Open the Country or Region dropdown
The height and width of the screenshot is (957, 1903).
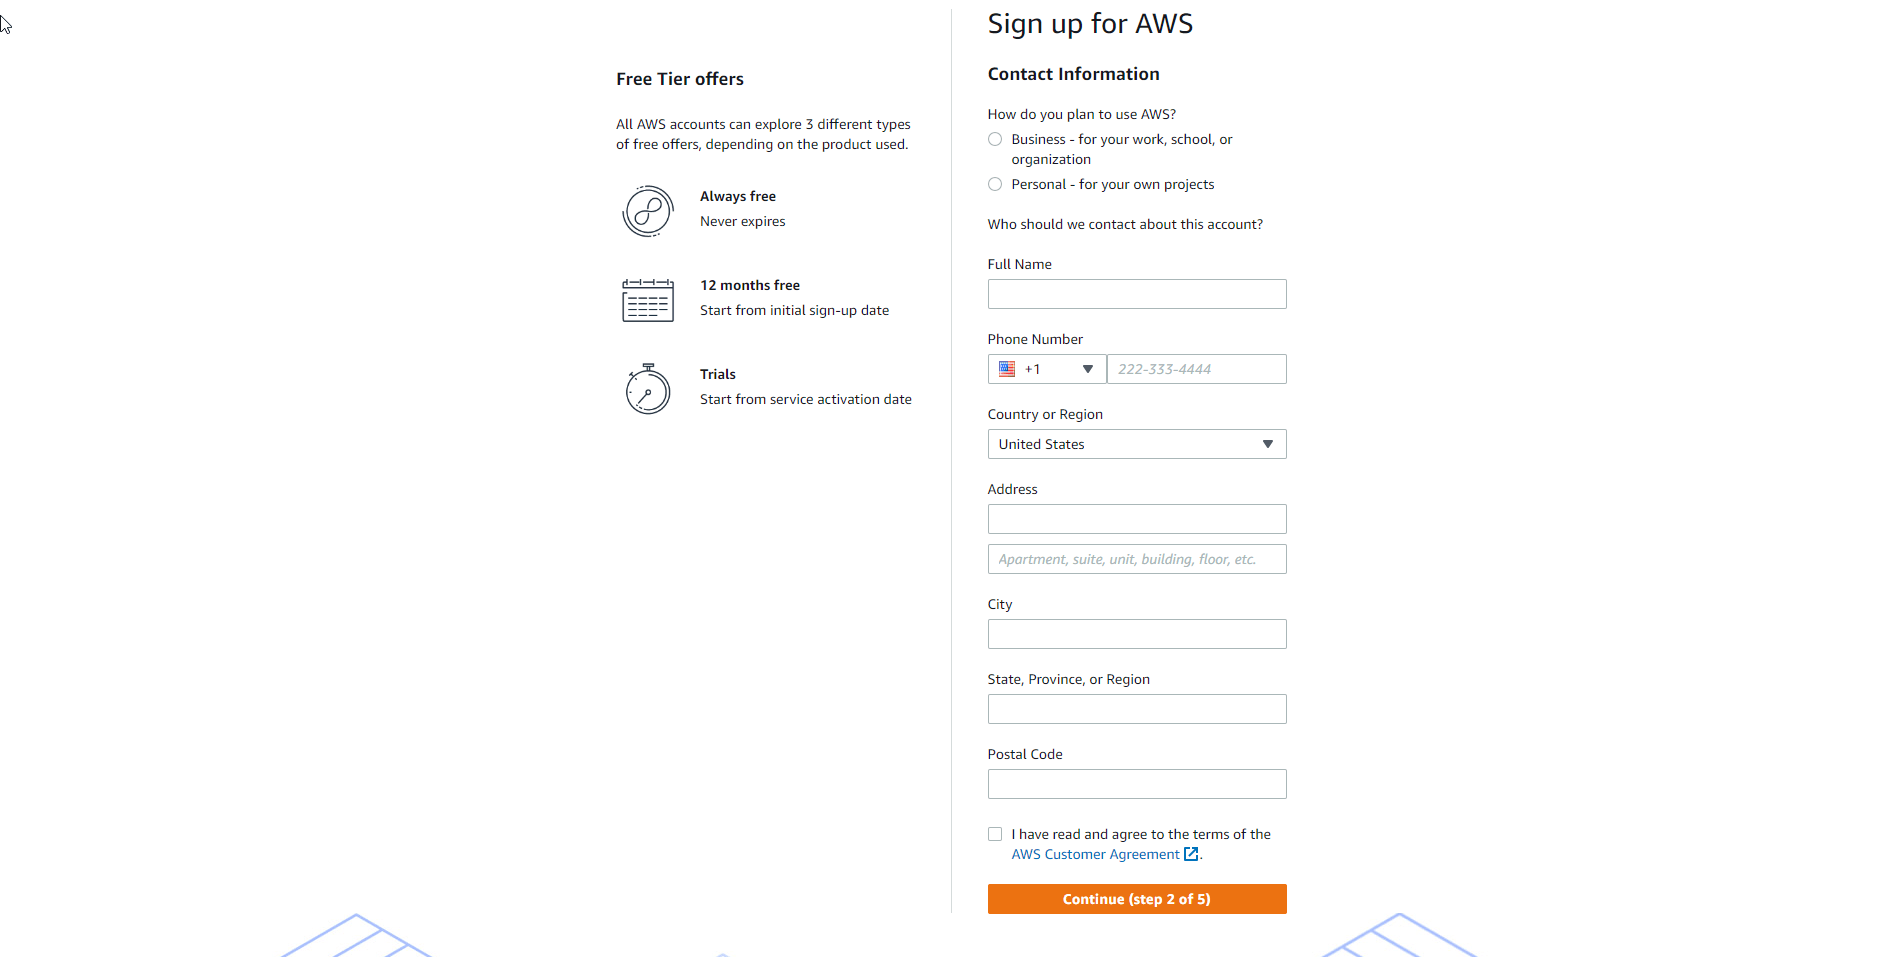coord(1136,444)
